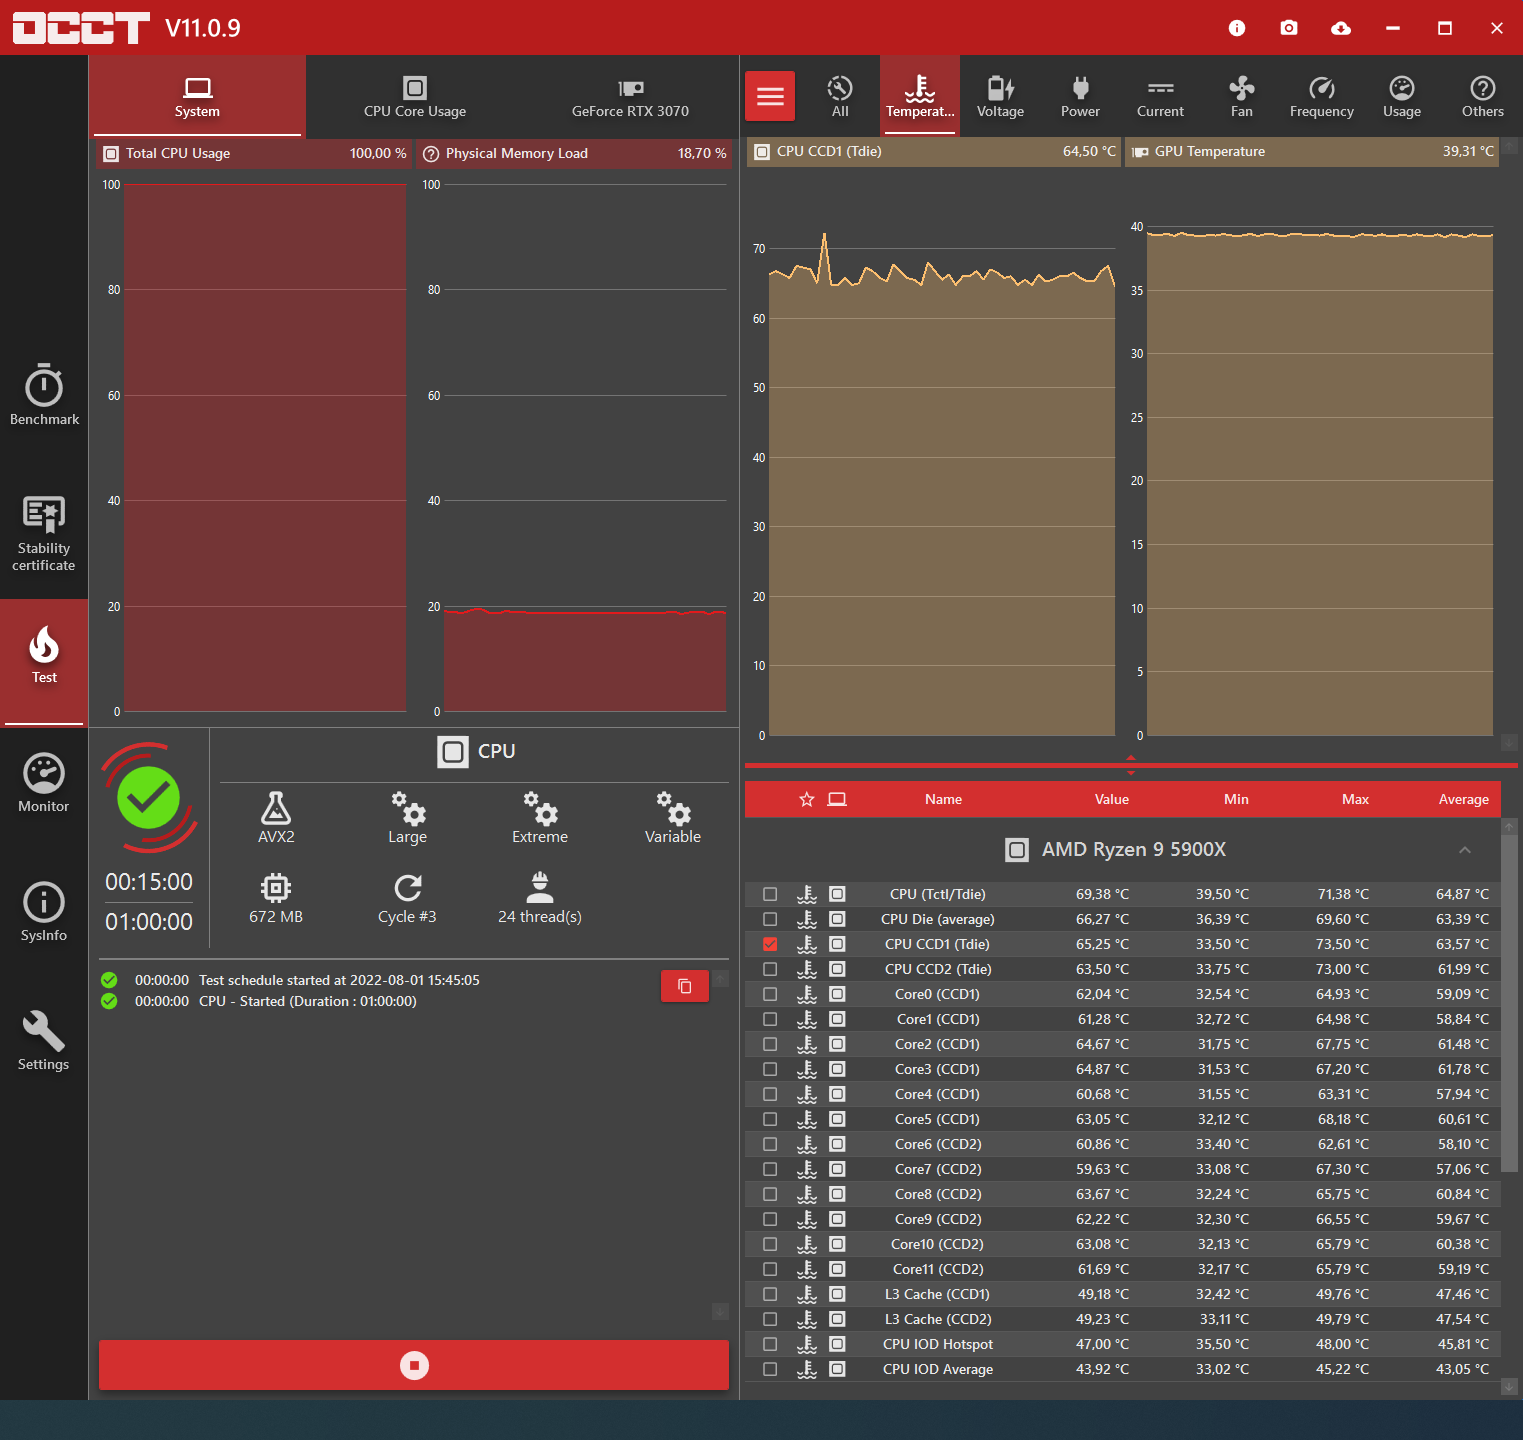Take a screenshot with camera icon

[1289, 28]
